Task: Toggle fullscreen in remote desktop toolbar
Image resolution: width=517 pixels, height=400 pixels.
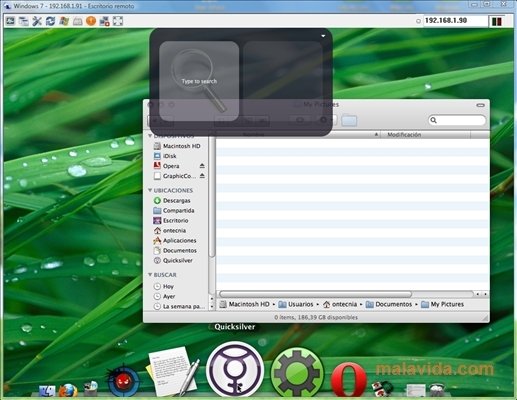Action: coord(118,21)
